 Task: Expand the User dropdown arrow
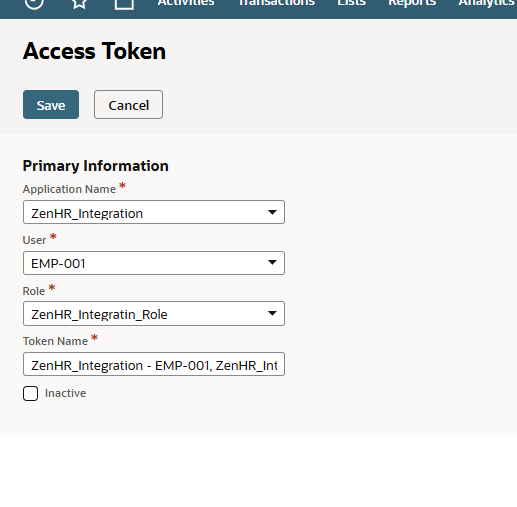[272, 263]
